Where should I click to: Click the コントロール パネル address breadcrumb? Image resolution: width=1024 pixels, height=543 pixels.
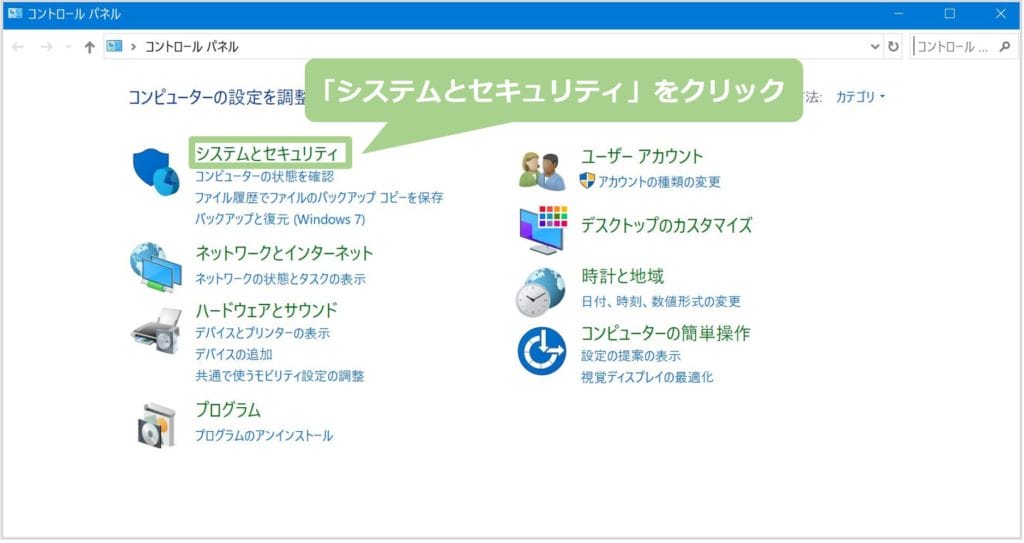191,47
